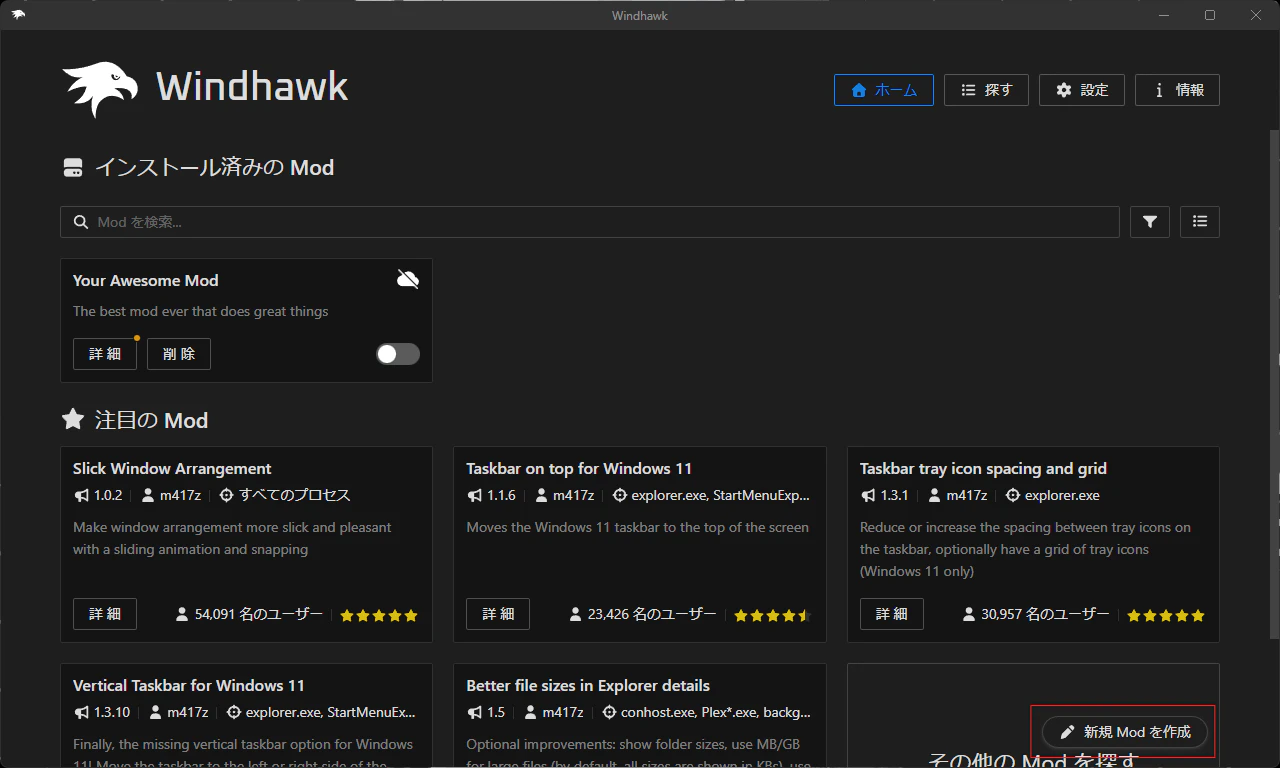Open 詳細 for Your Awesome Mod
This screenshot has width=1280, height=768.
[105, 354]
